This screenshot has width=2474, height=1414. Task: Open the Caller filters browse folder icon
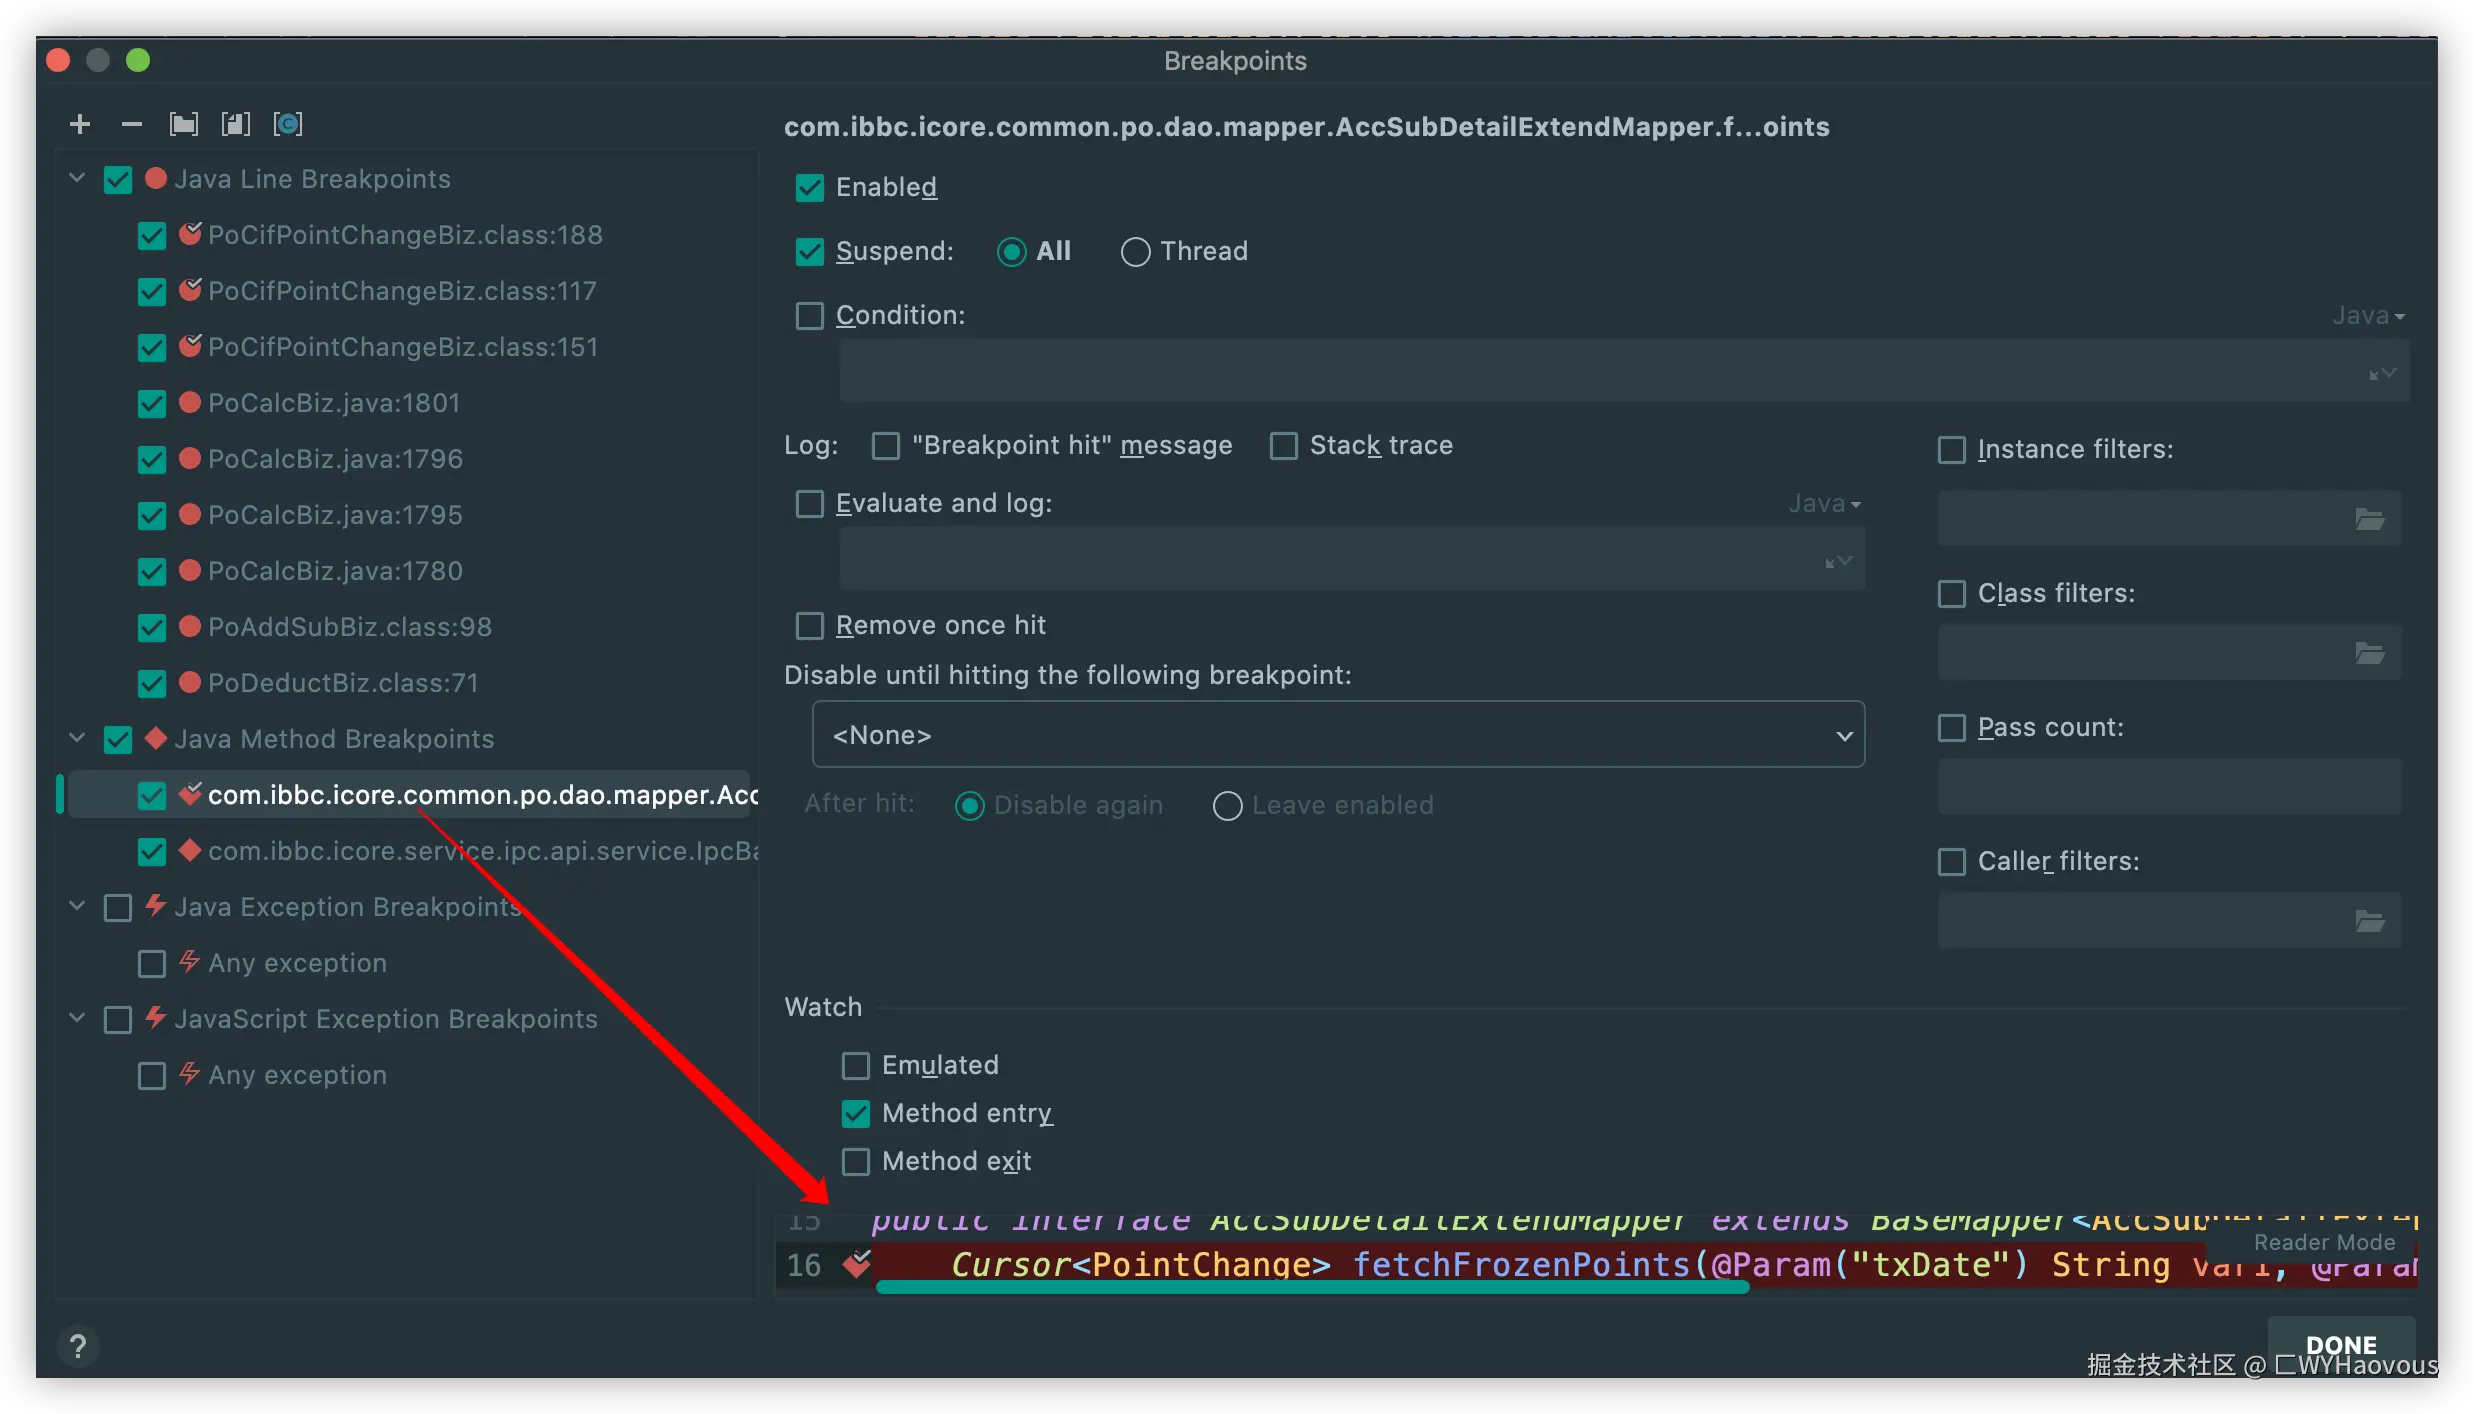[2369, 921]
